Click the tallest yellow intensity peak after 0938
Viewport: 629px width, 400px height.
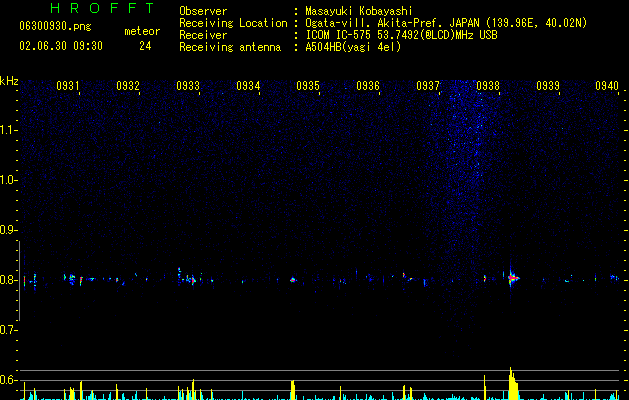tap(511, 383)
